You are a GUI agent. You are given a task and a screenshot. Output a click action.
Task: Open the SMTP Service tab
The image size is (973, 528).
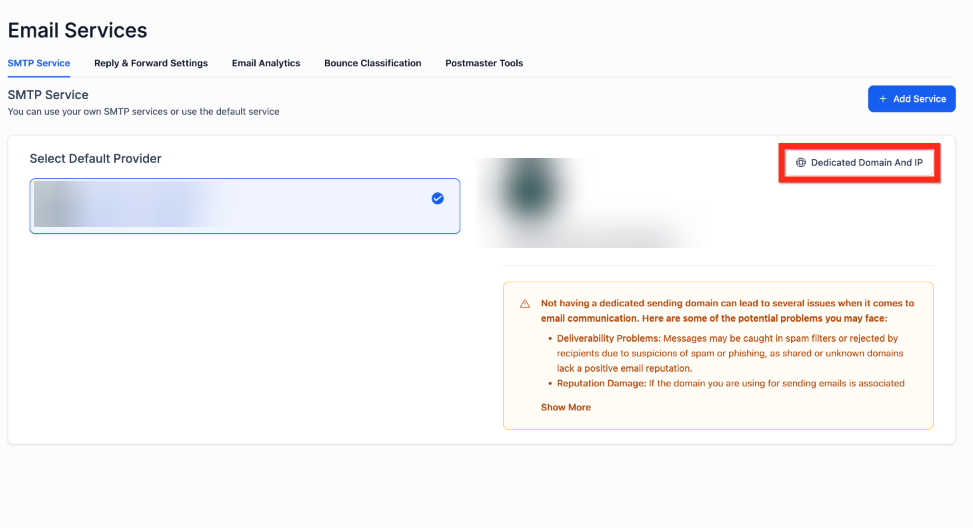[x=38, y=63]
